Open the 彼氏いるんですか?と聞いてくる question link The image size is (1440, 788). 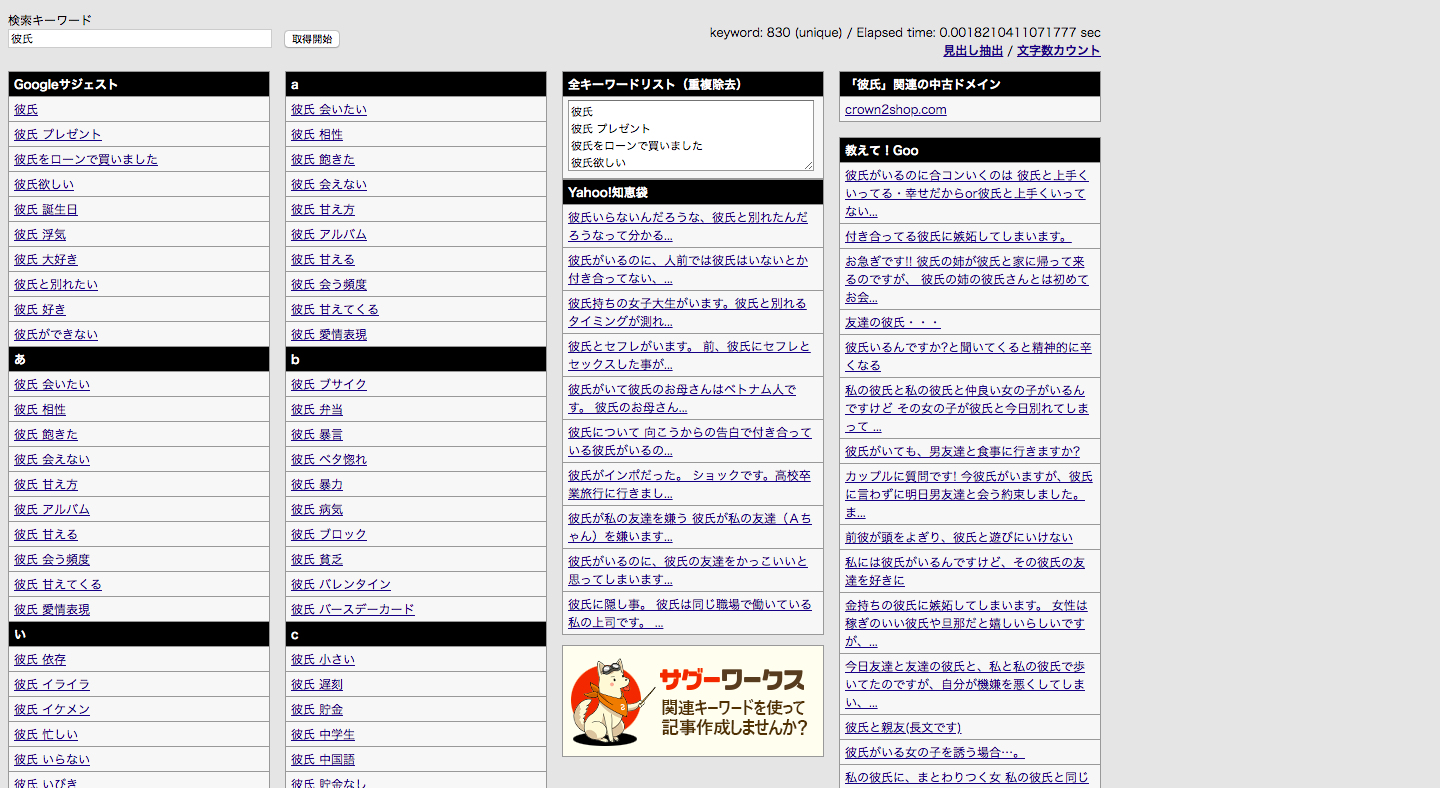coord(968,356)
